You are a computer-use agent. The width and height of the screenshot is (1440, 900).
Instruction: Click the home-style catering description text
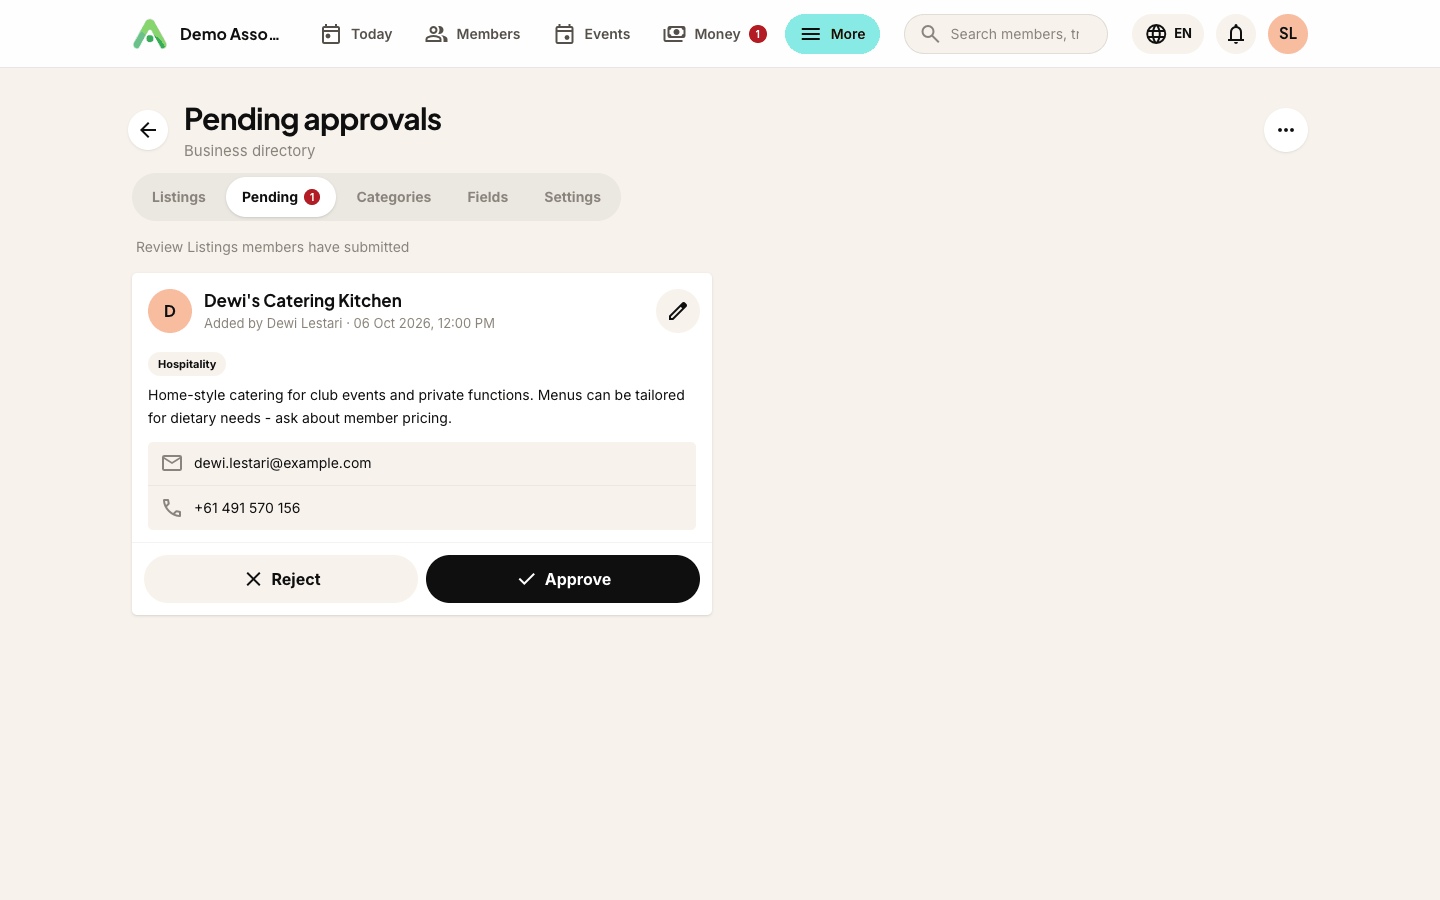click(x=417, y=407)
